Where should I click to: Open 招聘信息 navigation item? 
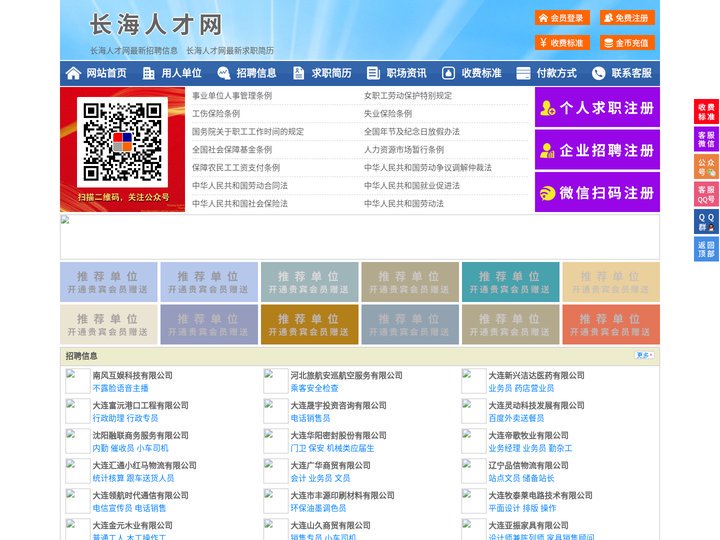(256, 73)
